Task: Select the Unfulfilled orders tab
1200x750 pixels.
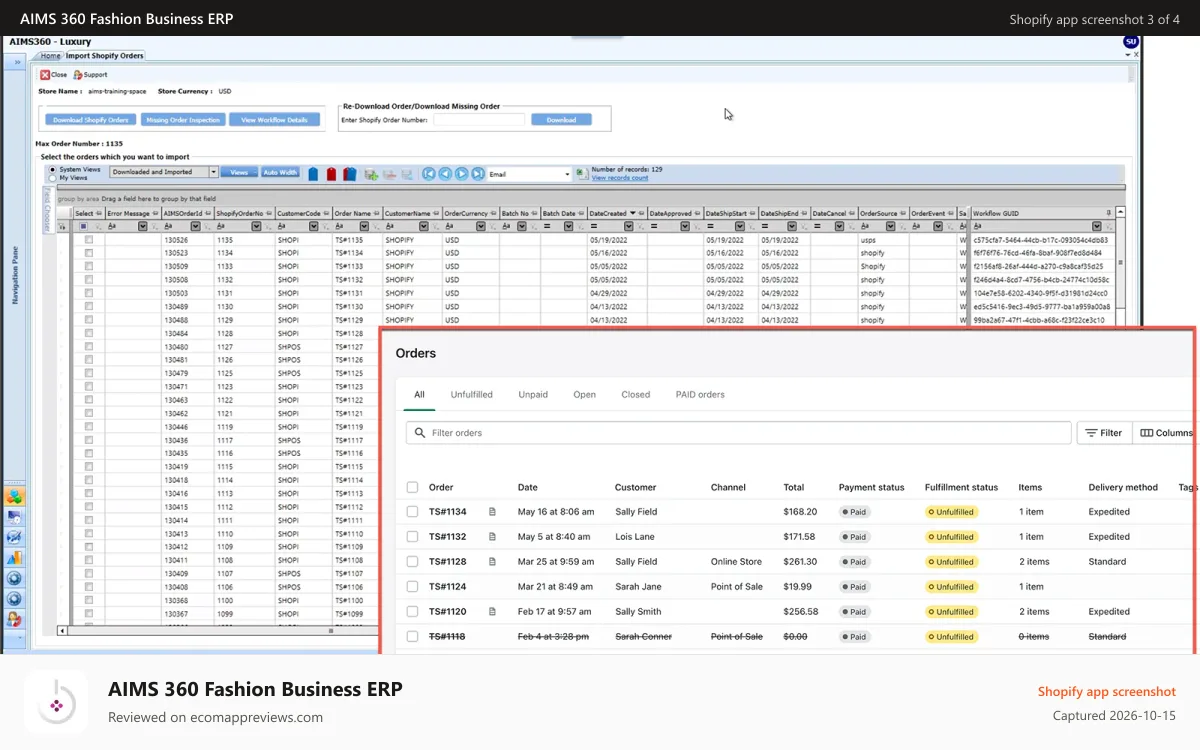Action: point(471,395)
